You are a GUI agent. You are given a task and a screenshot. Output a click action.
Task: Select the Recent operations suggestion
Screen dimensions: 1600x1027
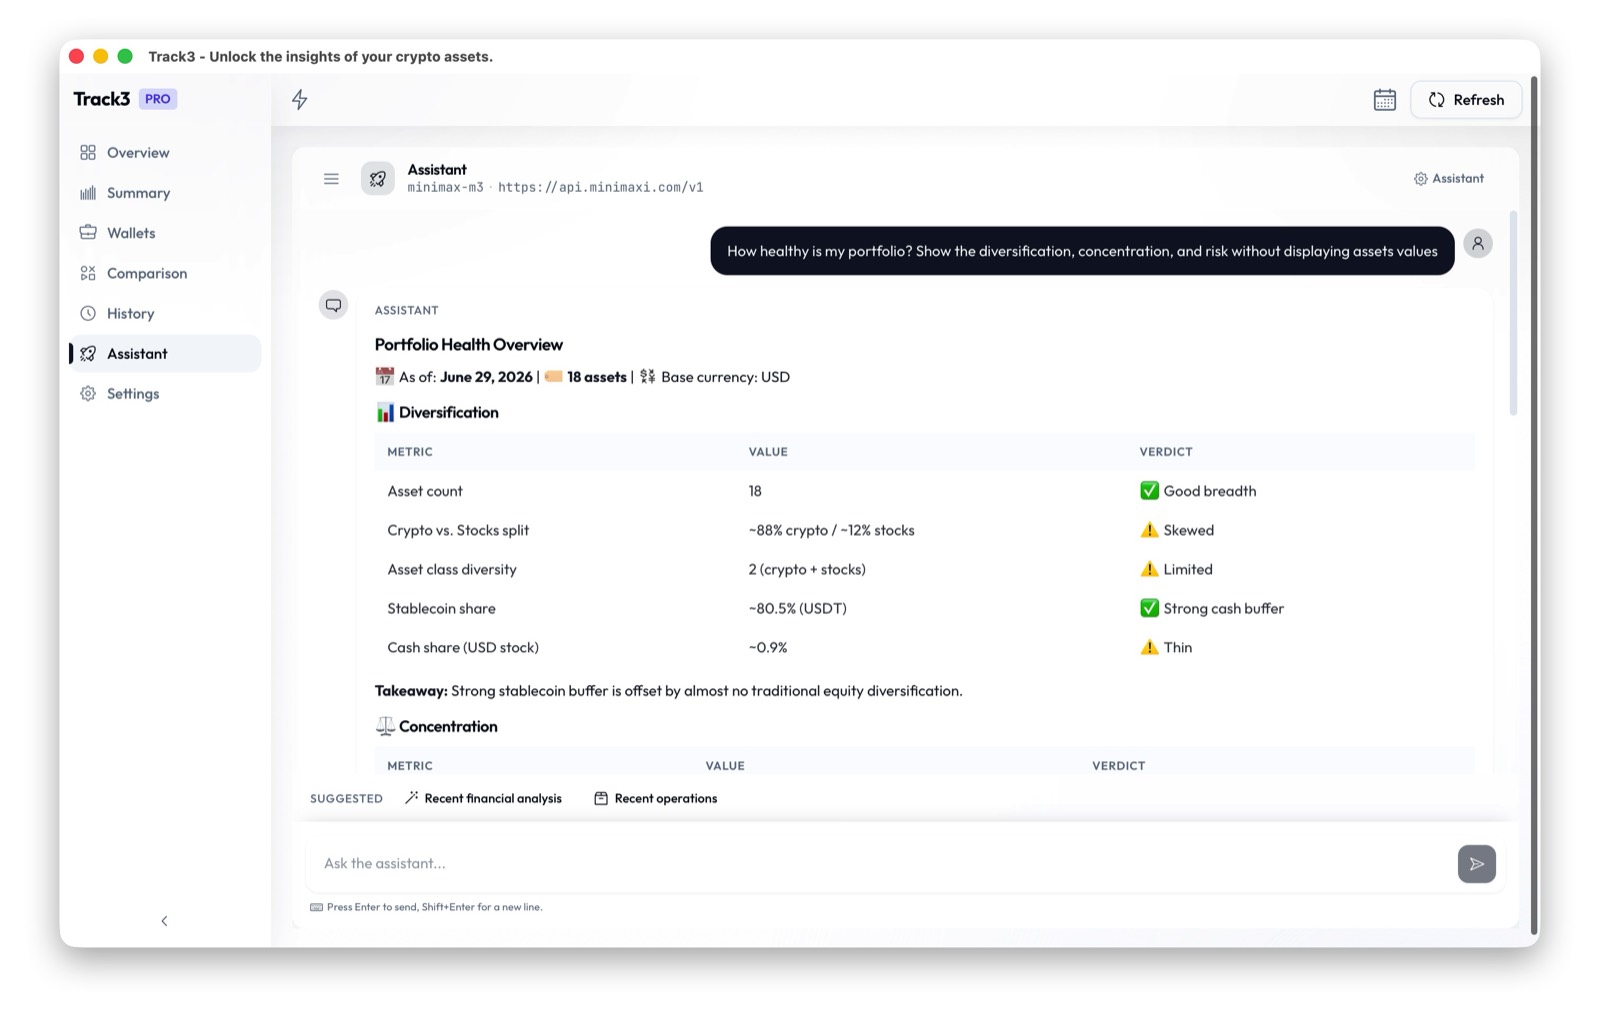coord(655,798)
